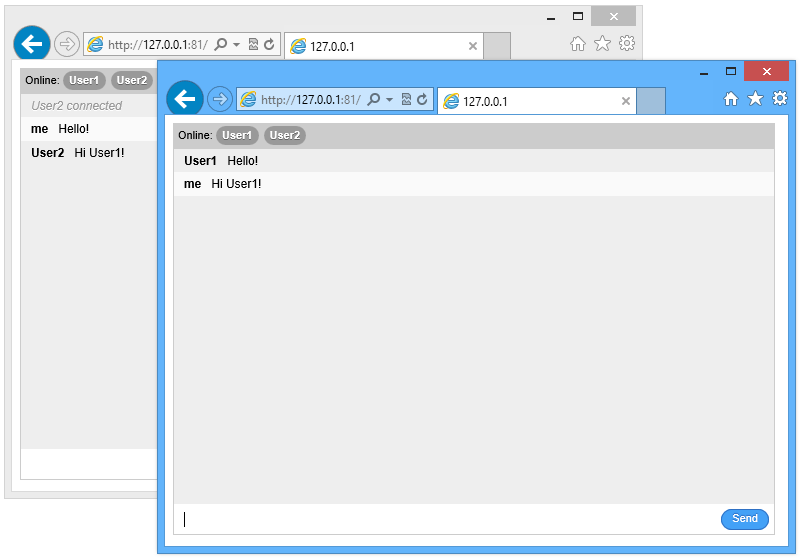The image size is (801, 560).
Task: Open a new tab in front window
Action: click(651, 101)
